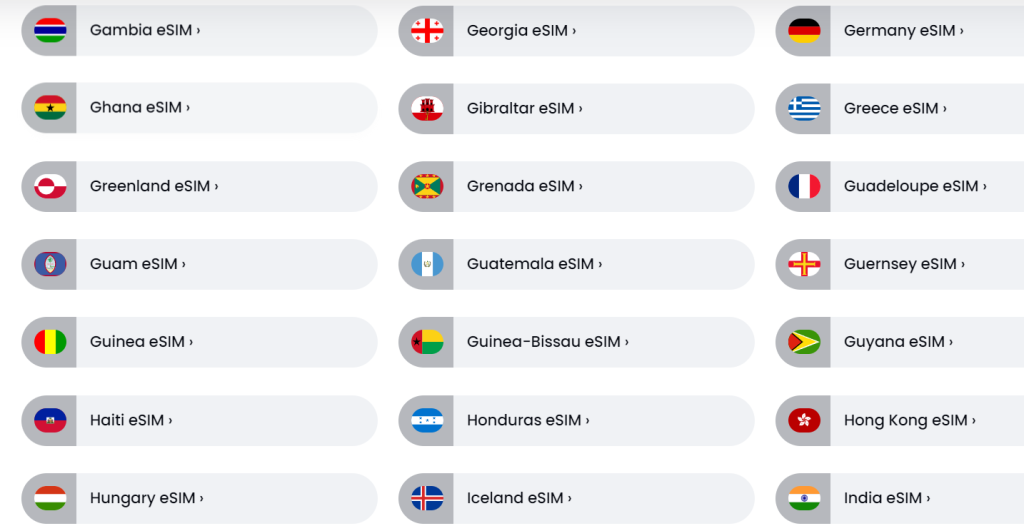This screenshot has width=1024, height=531.
Task: Click the Haiti flag icon
Action: click(x=50, y=420)
